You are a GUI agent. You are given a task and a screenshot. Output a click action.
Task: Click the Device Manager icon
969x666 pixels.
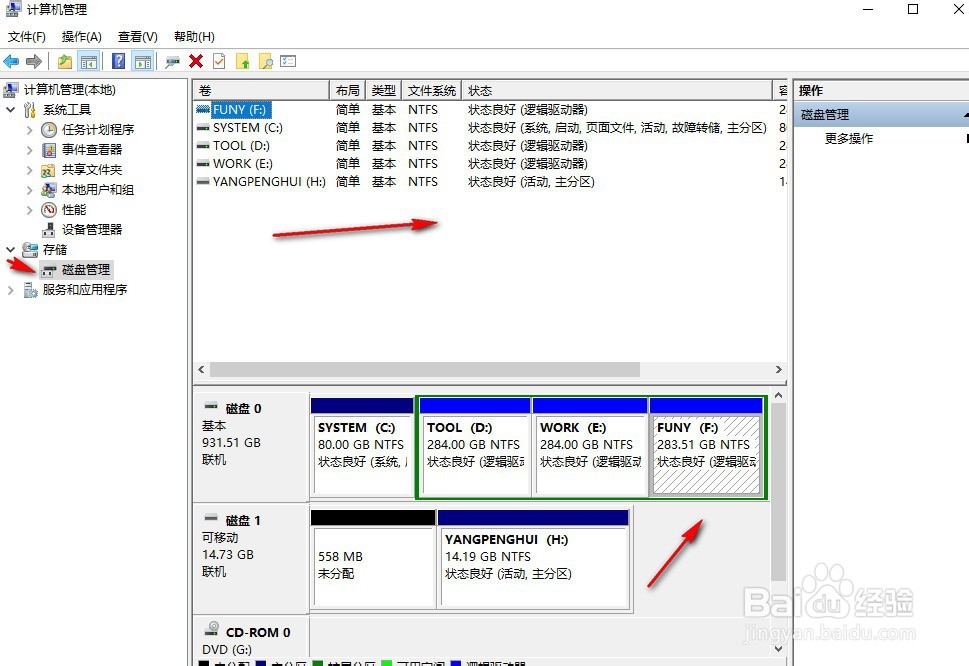(49, 230)
